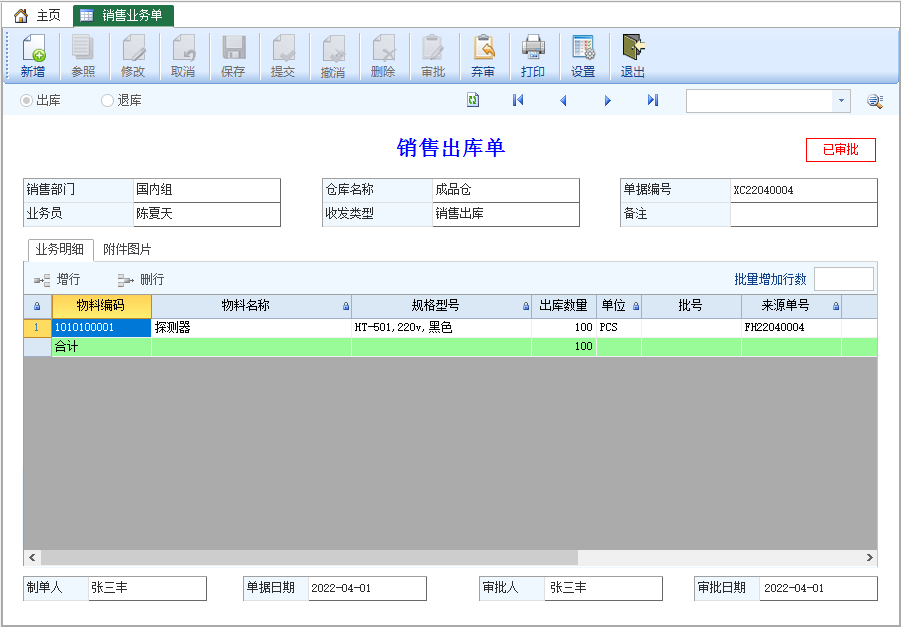Click the 制单人 field showing 张三丰
This screenshot has width=901, height=627.
(x=147, y=588)
